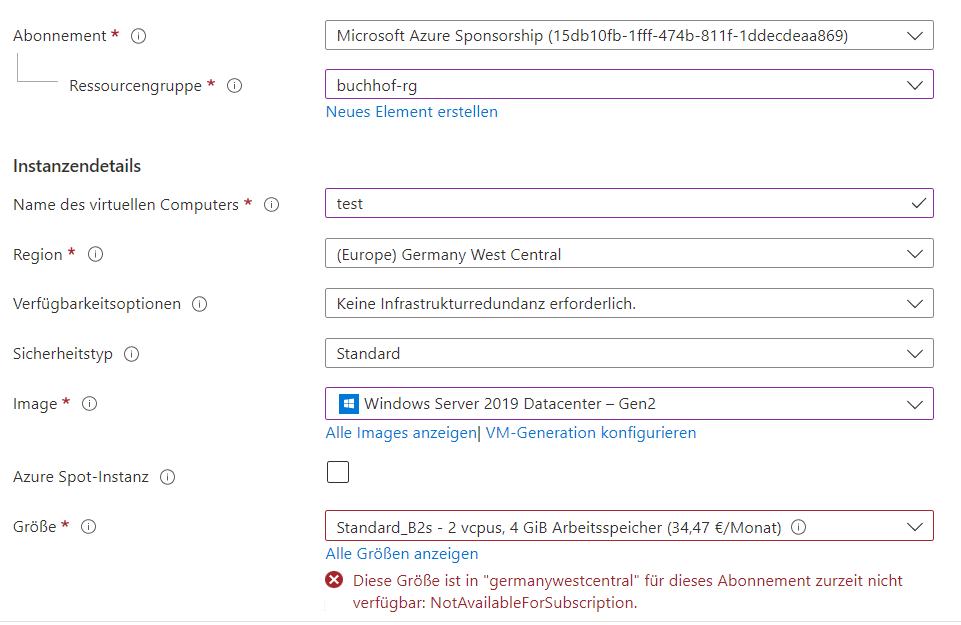Open the Größe Standard_B2s dropdown
961x625 pixels.
point(629,526)
